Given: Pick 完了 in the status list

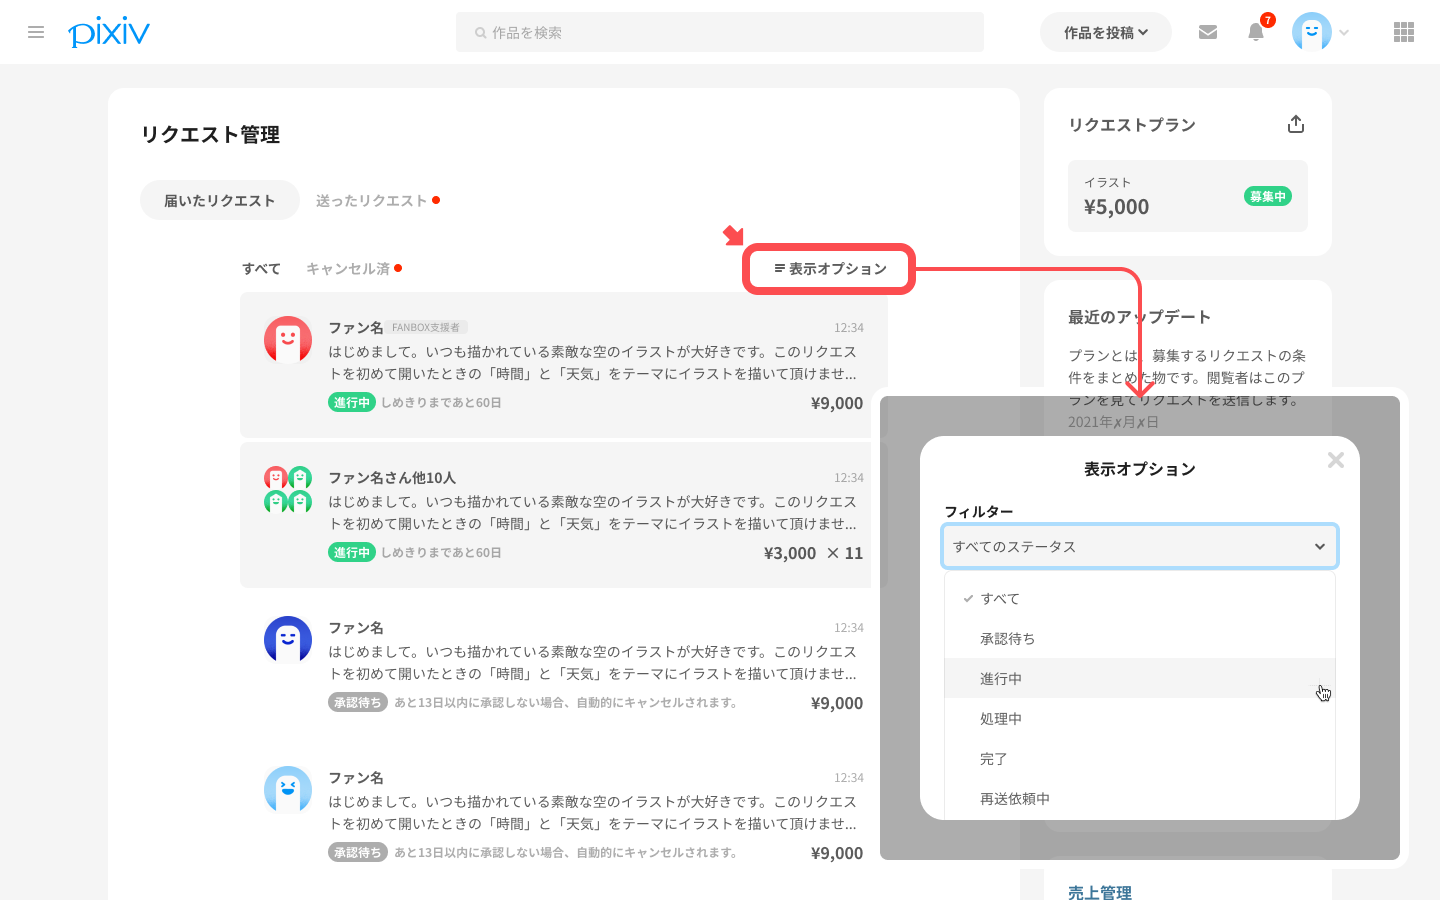Looking at the screenshot, I should click(993, 759).
